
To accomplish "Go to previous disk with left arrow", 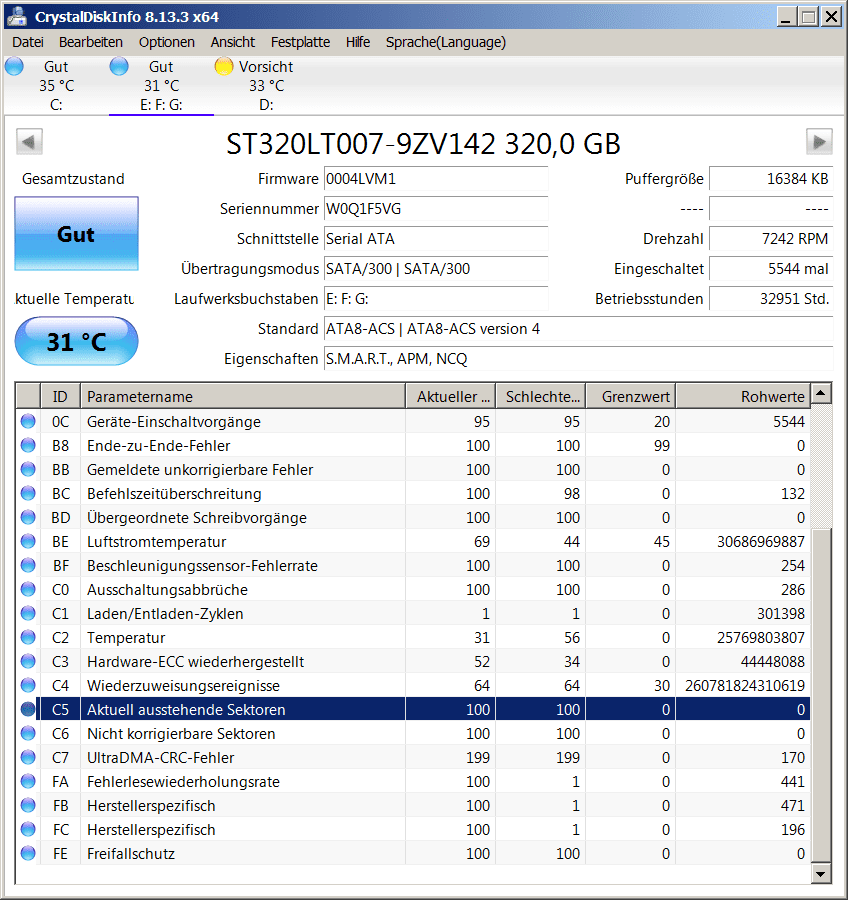I will 29,141.
